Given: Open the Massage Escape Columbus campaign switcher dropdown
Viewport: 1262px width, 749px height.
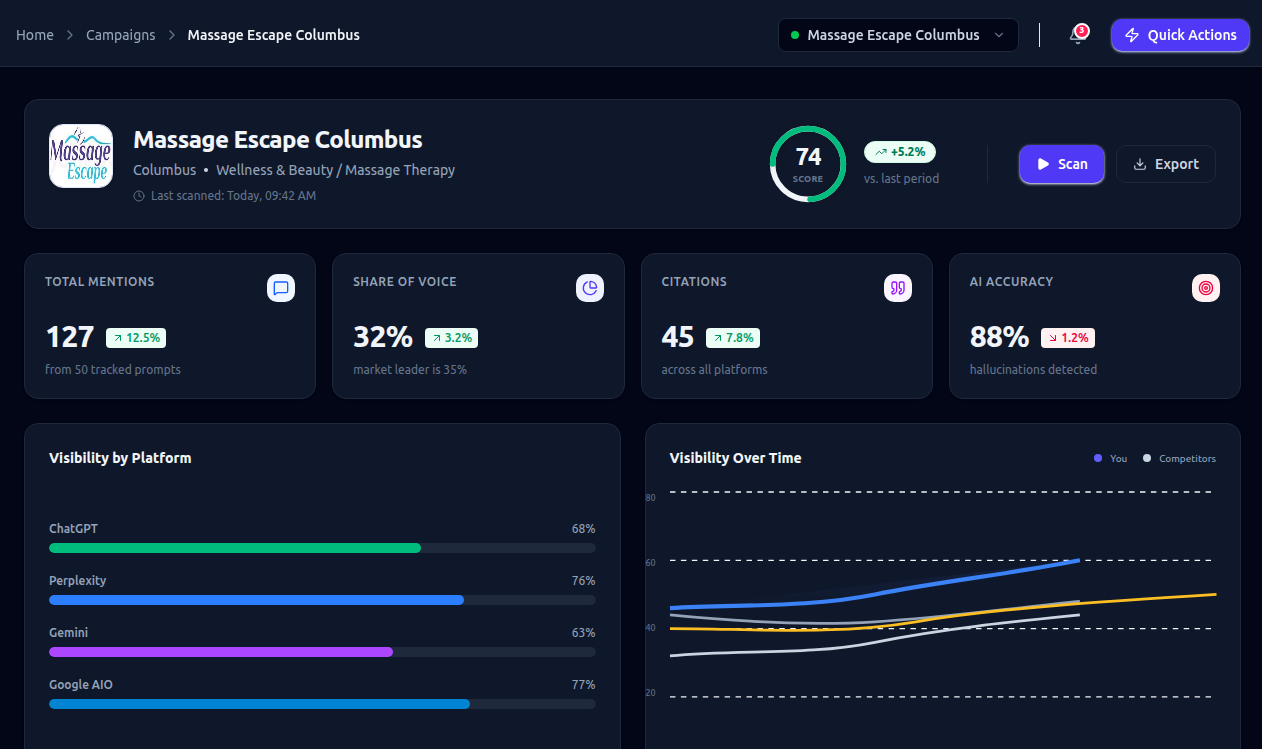Looking at the screenshot, I should (897, 34).
